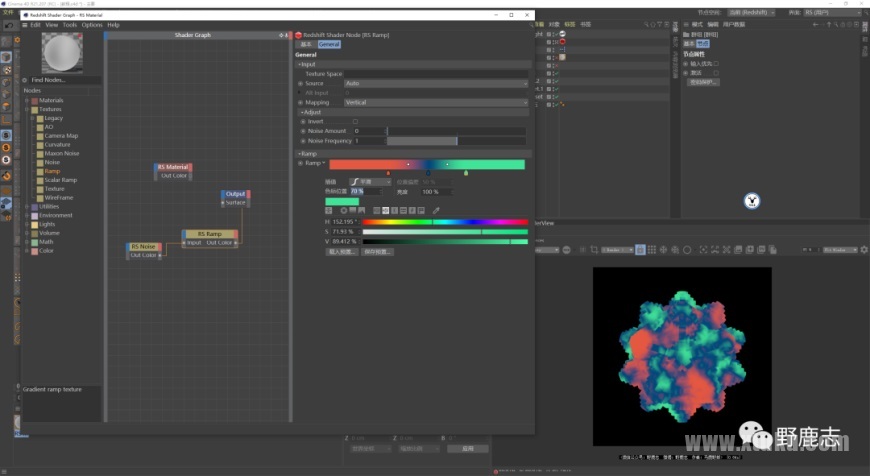This screenshot has height=476, width=870.
Task: Click the orange axis L icon in left toolbar
Action: point(6,119)
